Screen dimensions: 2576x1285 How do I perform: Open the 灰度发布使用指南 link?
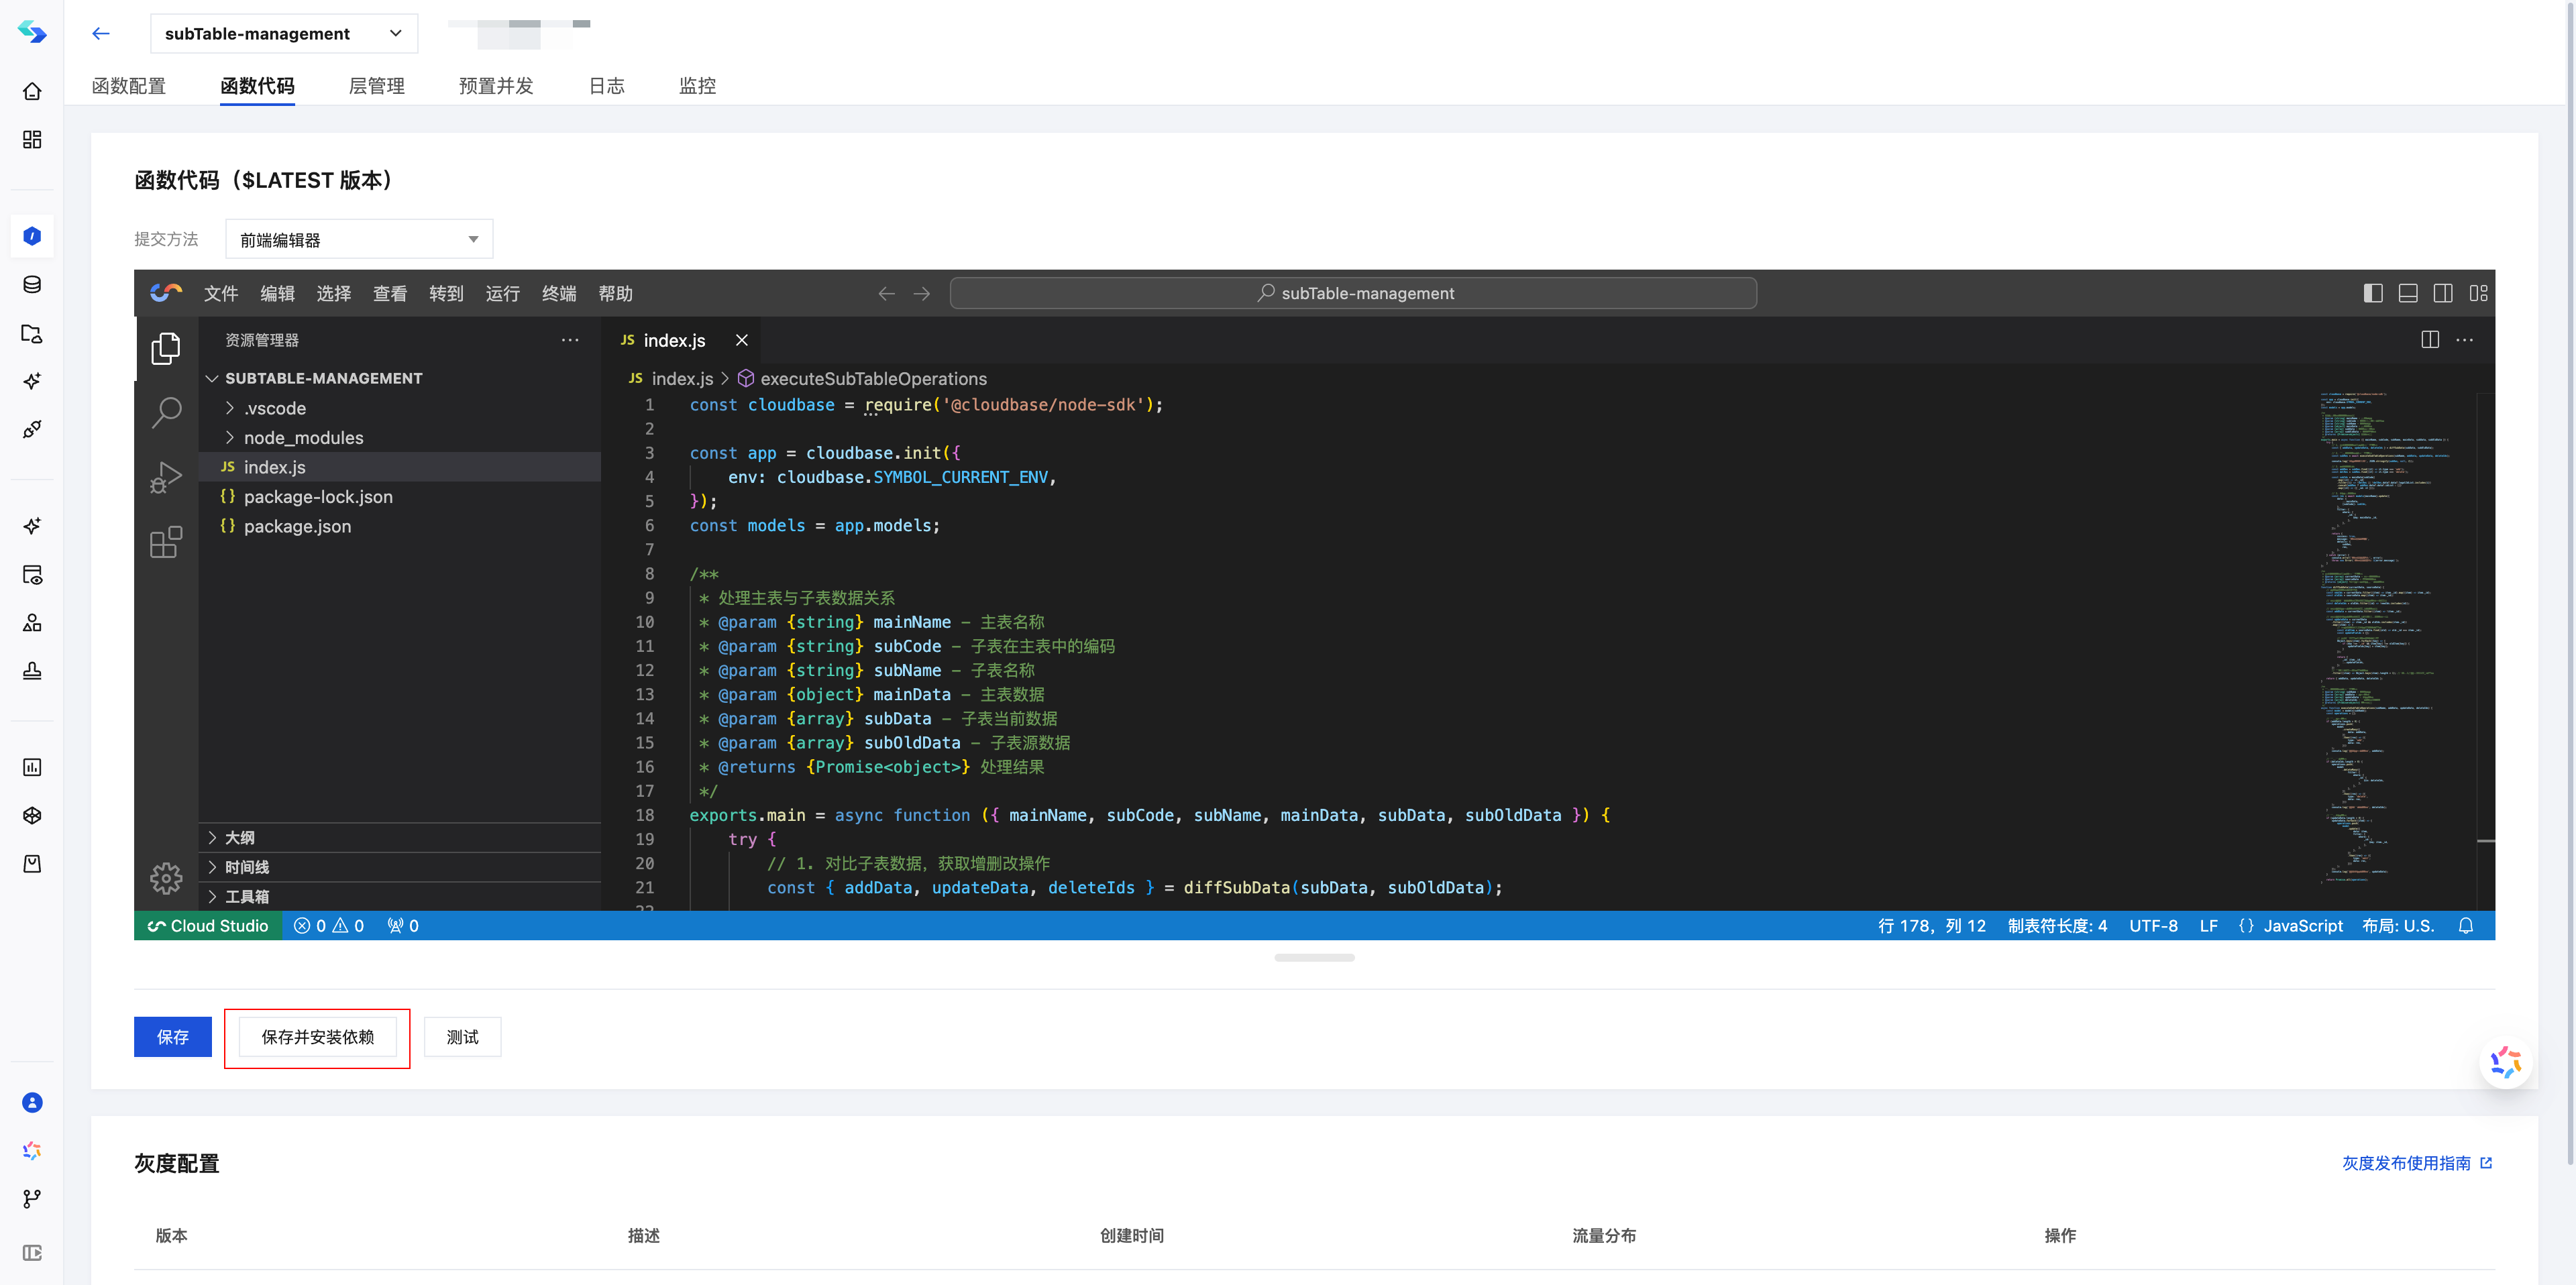(2417, 1163)
